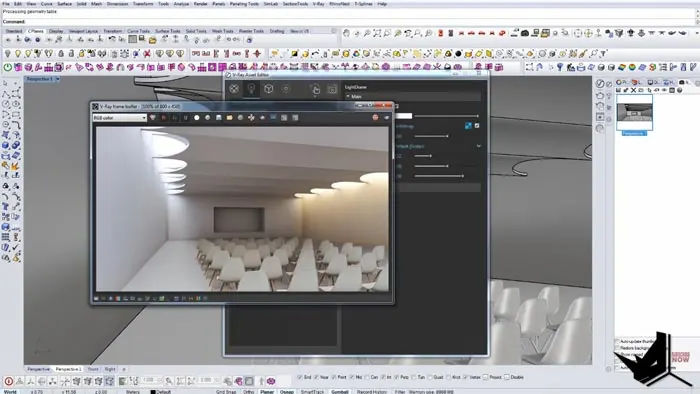Open the Lights tab in V-Ray Asset Editor
The image size is (700, 394).
point(251,89)
